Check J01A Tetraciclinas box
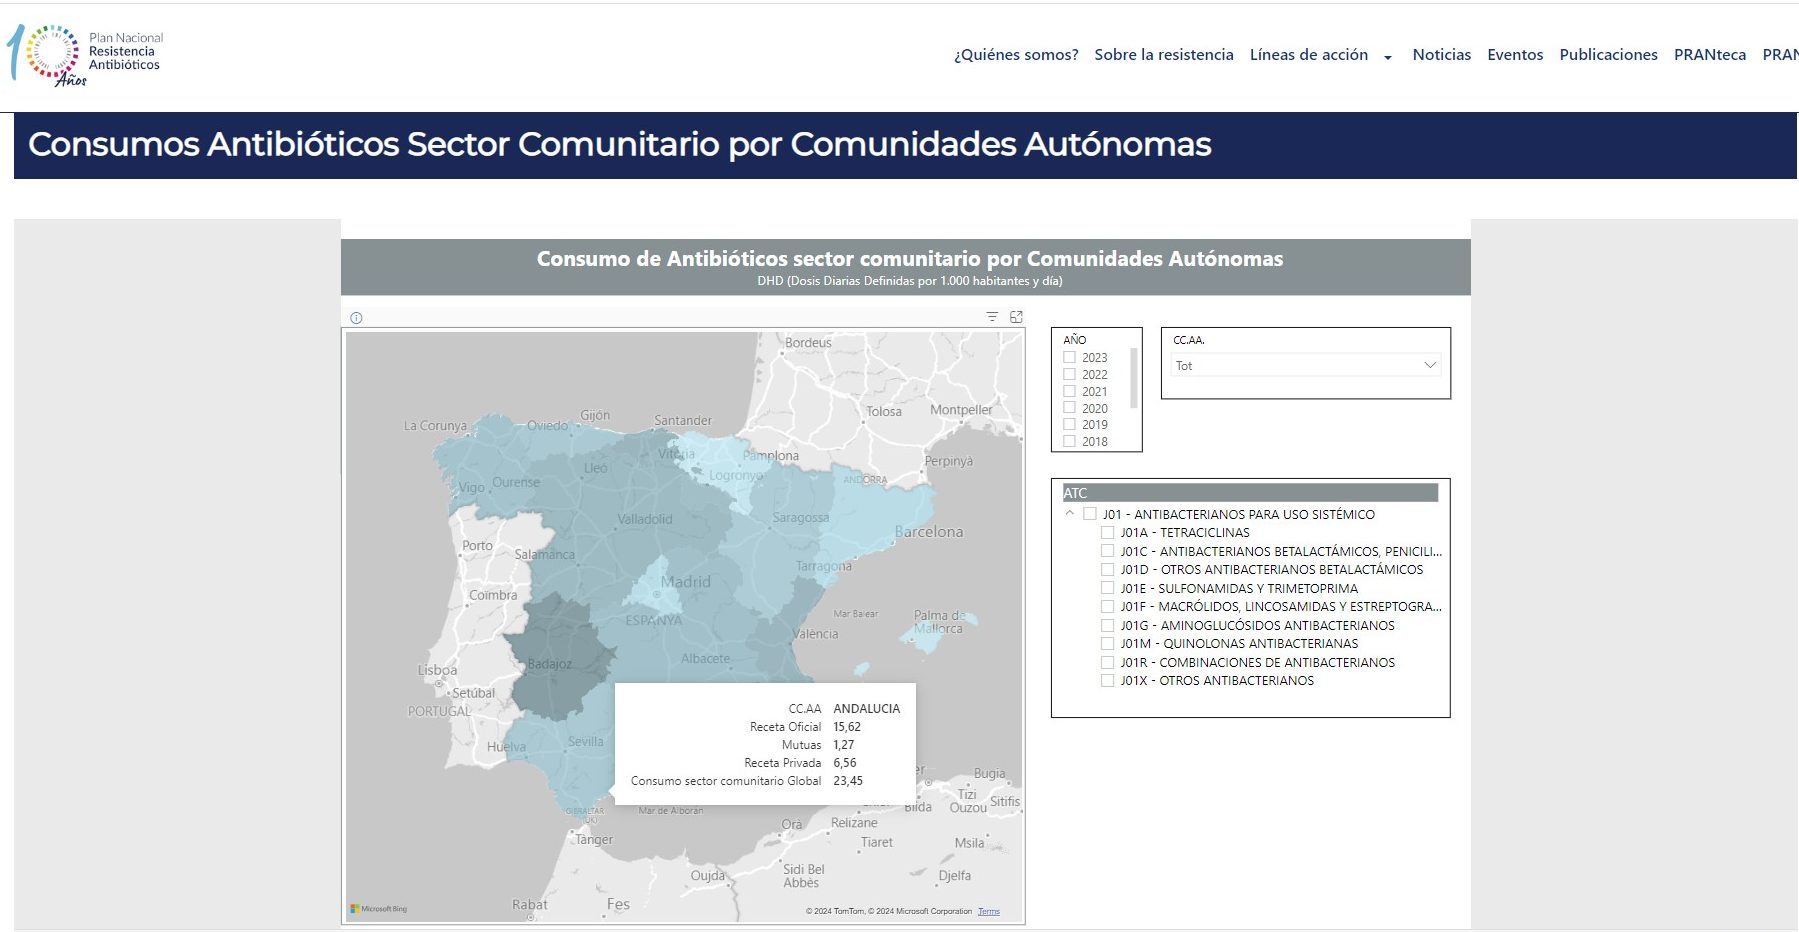 [1107, 532]
